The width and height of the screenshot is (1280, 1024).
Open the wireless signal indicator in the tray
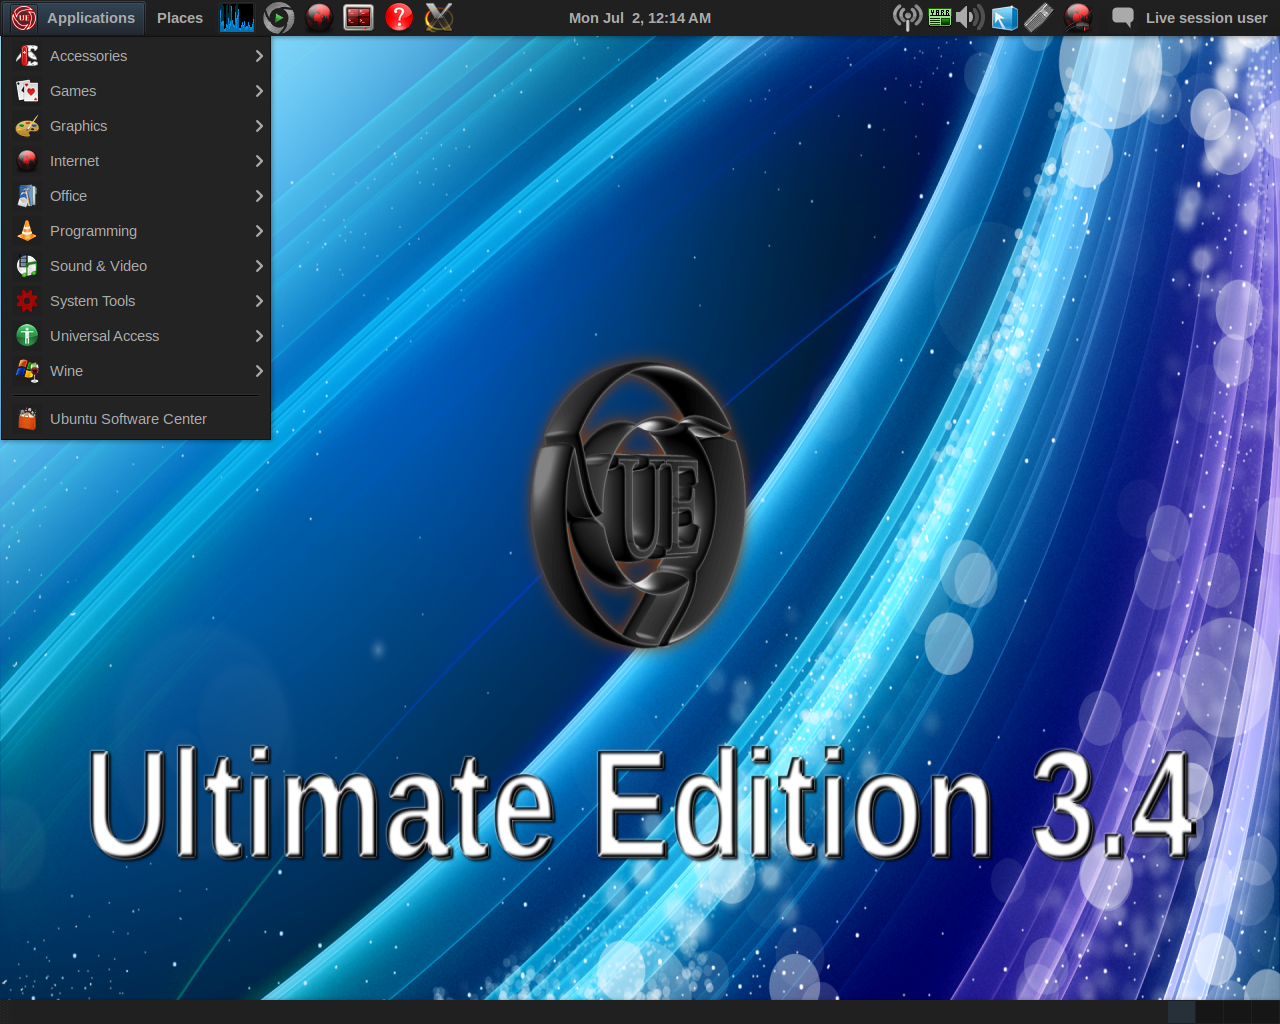tap(907, 17)
